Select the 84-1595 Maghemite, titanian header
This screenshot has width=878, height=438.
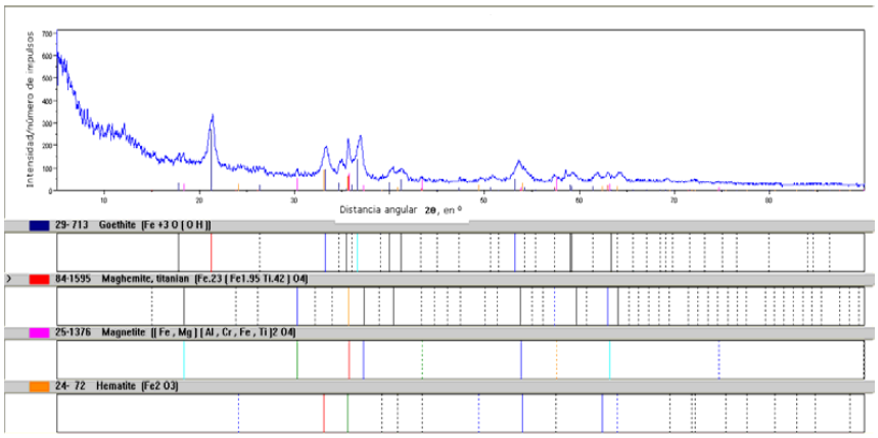coord(180,279)
